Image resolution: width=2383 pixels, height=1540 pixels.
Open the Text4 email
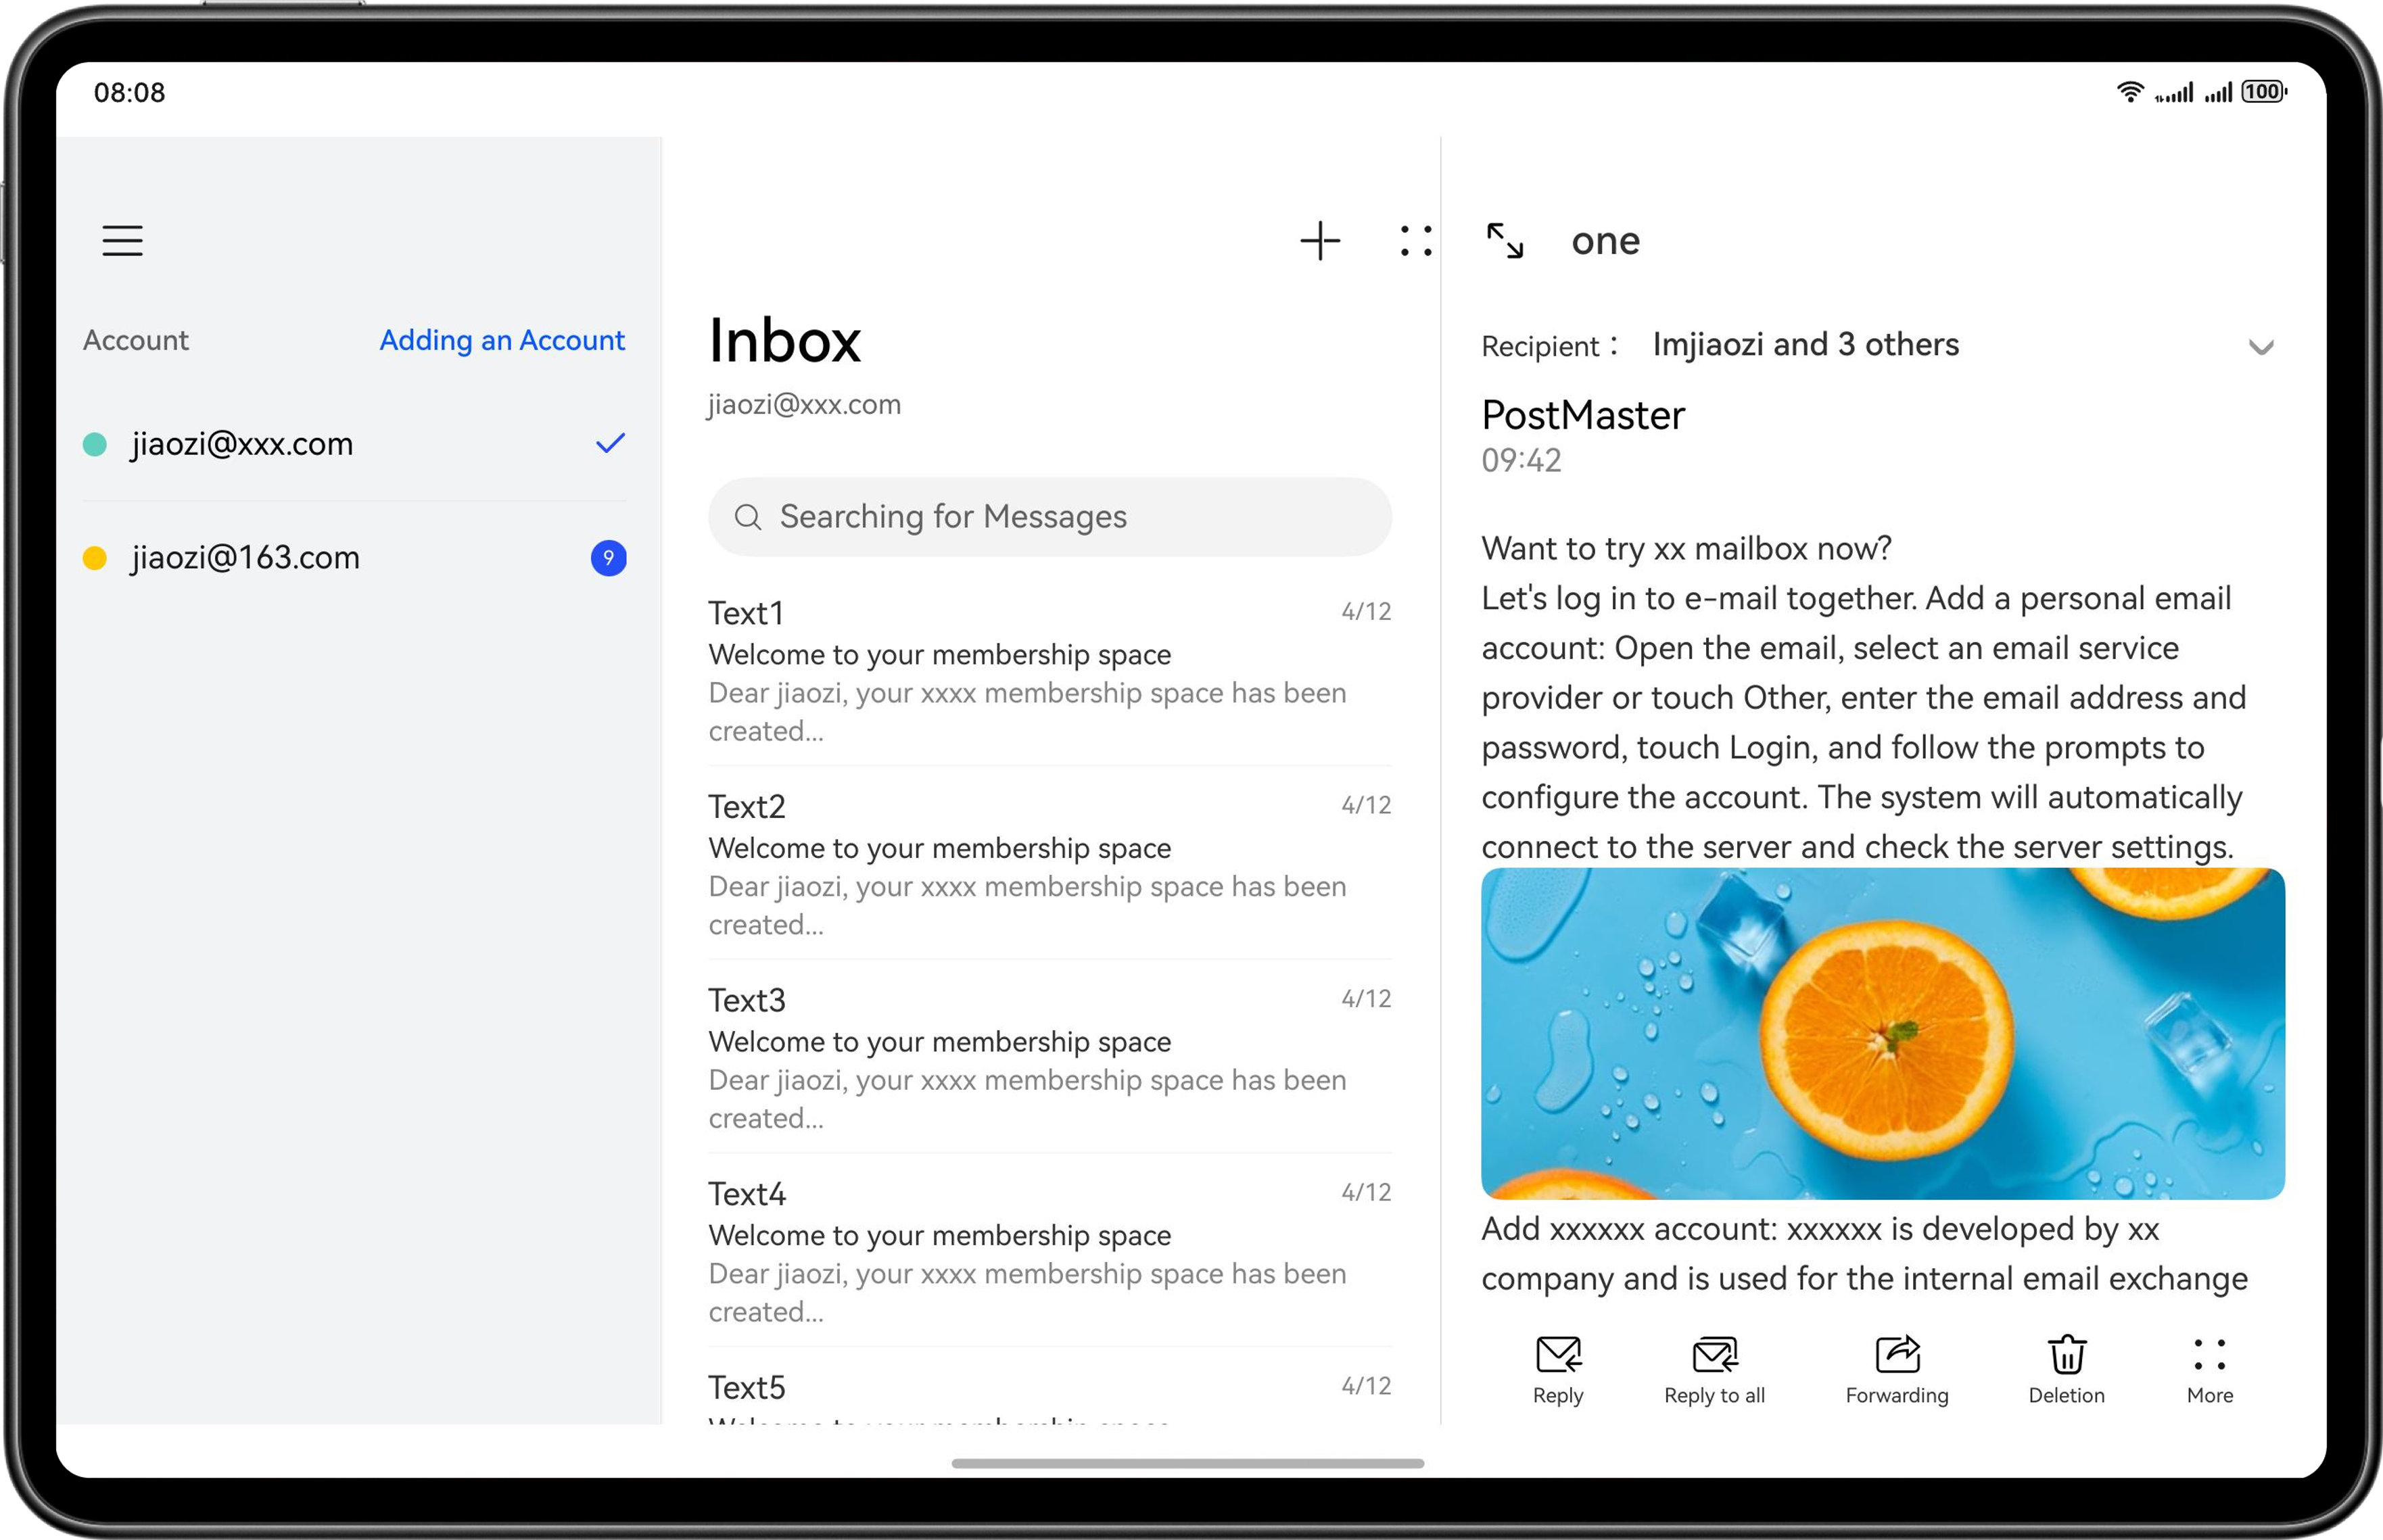pos(1050,1251)
